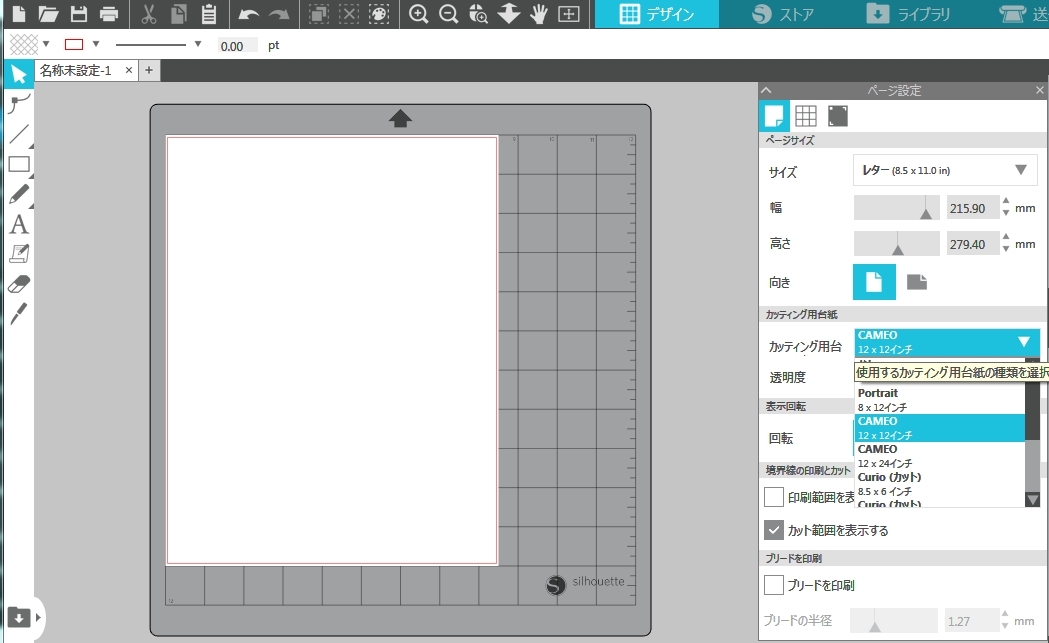The width and height of the screenshot is (1049, 643).
Task: Click the Undo arrow icon
Action: coord(249,14)
